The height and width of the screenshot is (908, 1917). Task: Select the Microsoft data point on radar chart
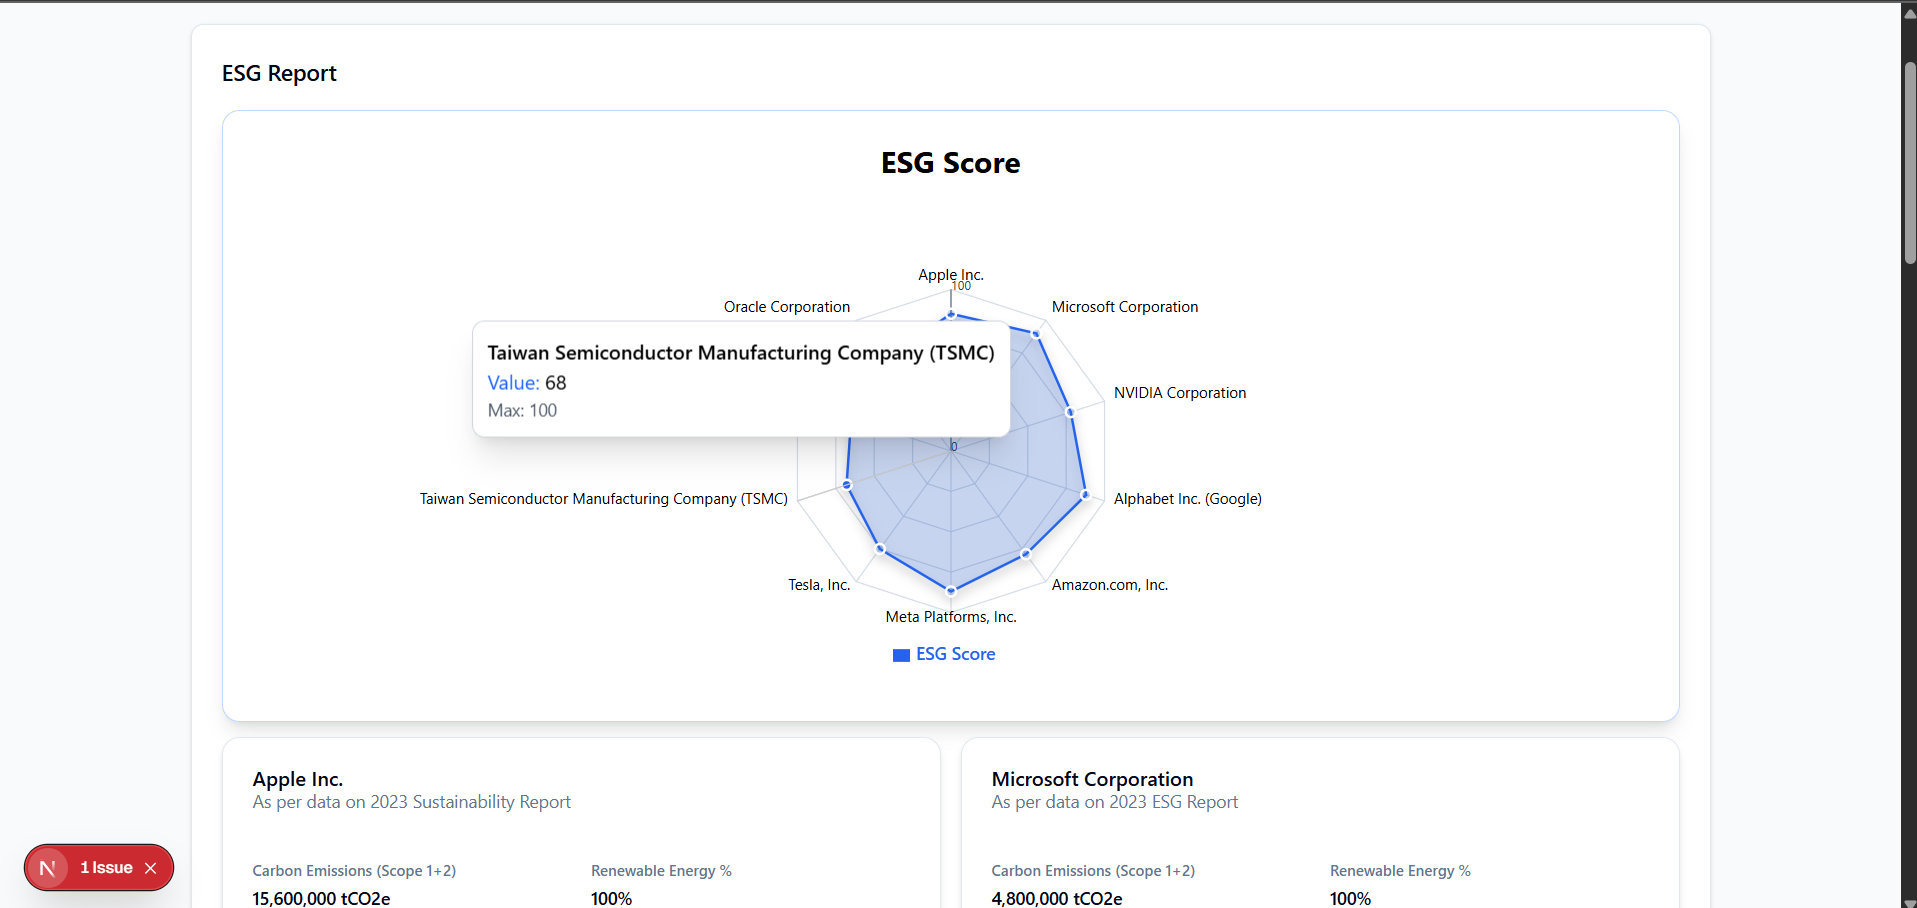pyautogui.click(x=1036, y=334)
